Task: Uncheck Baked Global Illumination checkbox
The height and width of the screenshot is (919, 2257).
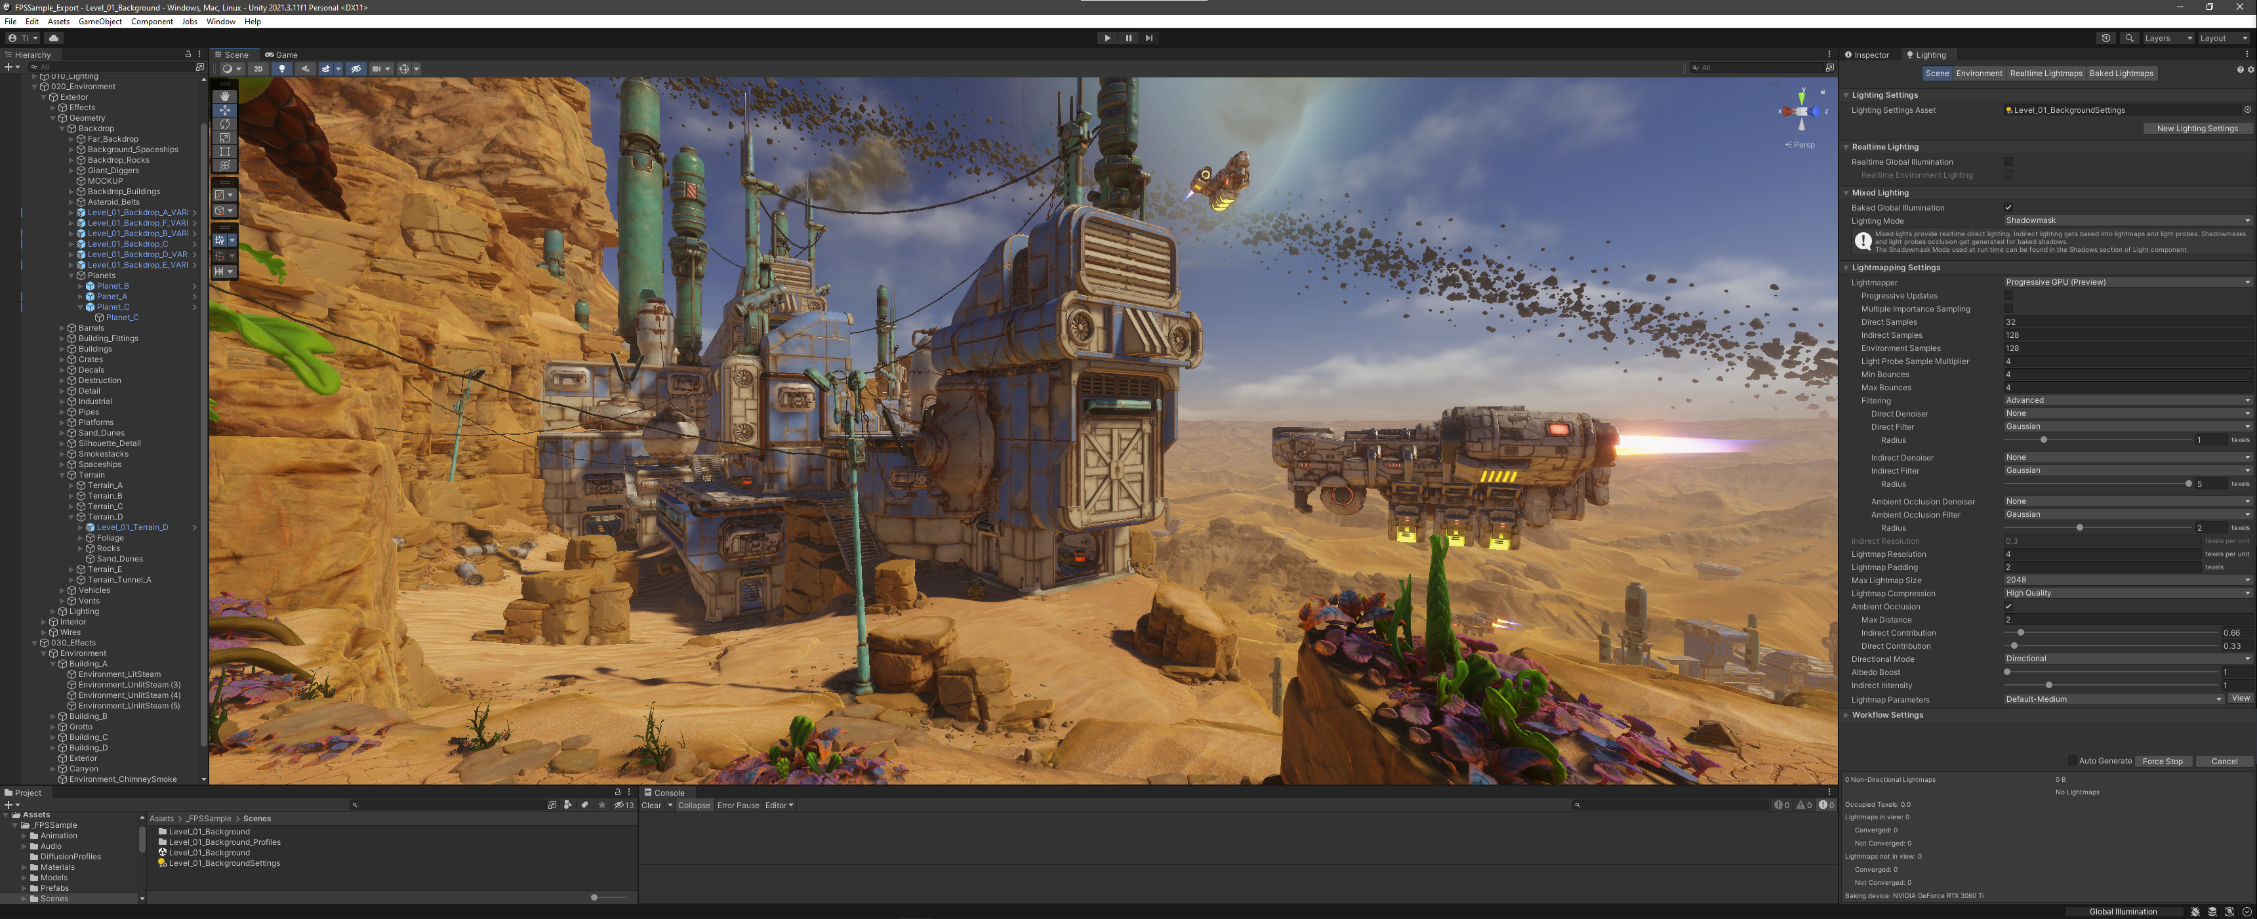Action: pos(2008,207)
